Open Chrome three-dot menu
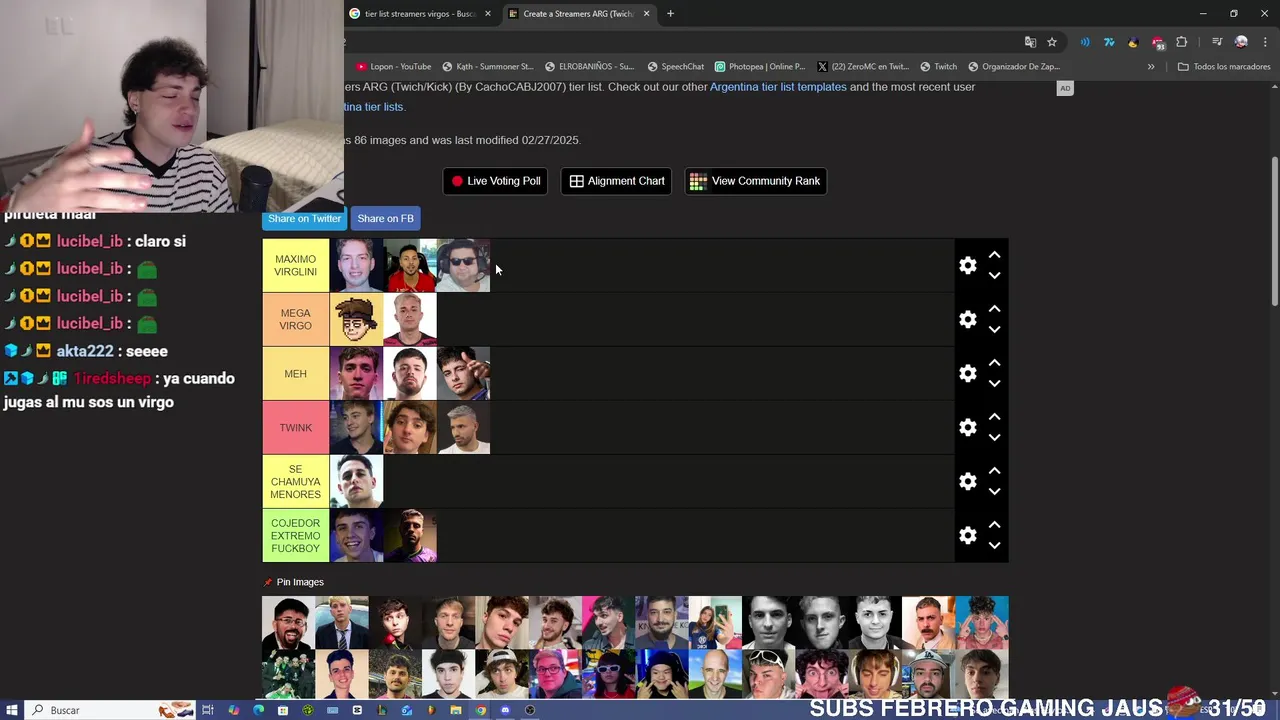Screen dimensions: 1280x720 pyautogui.click(x=1265, y=42)
